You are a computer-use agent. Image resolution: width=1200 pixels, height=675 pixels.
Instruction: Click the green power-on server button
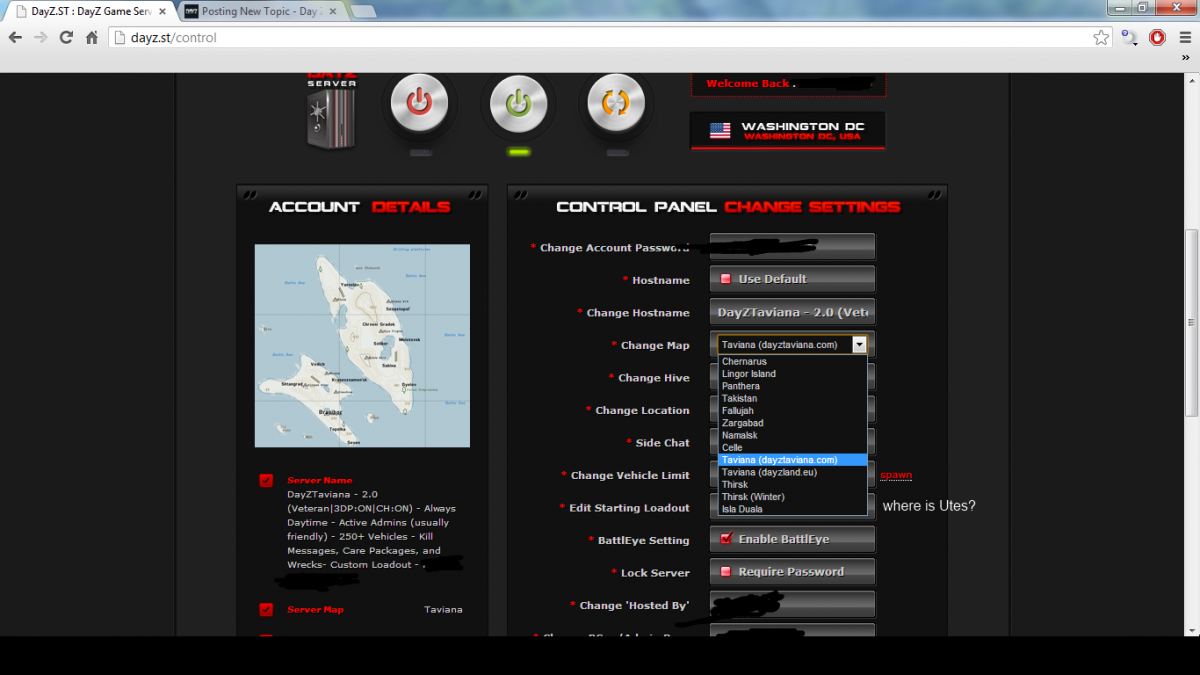coord(518,103)
